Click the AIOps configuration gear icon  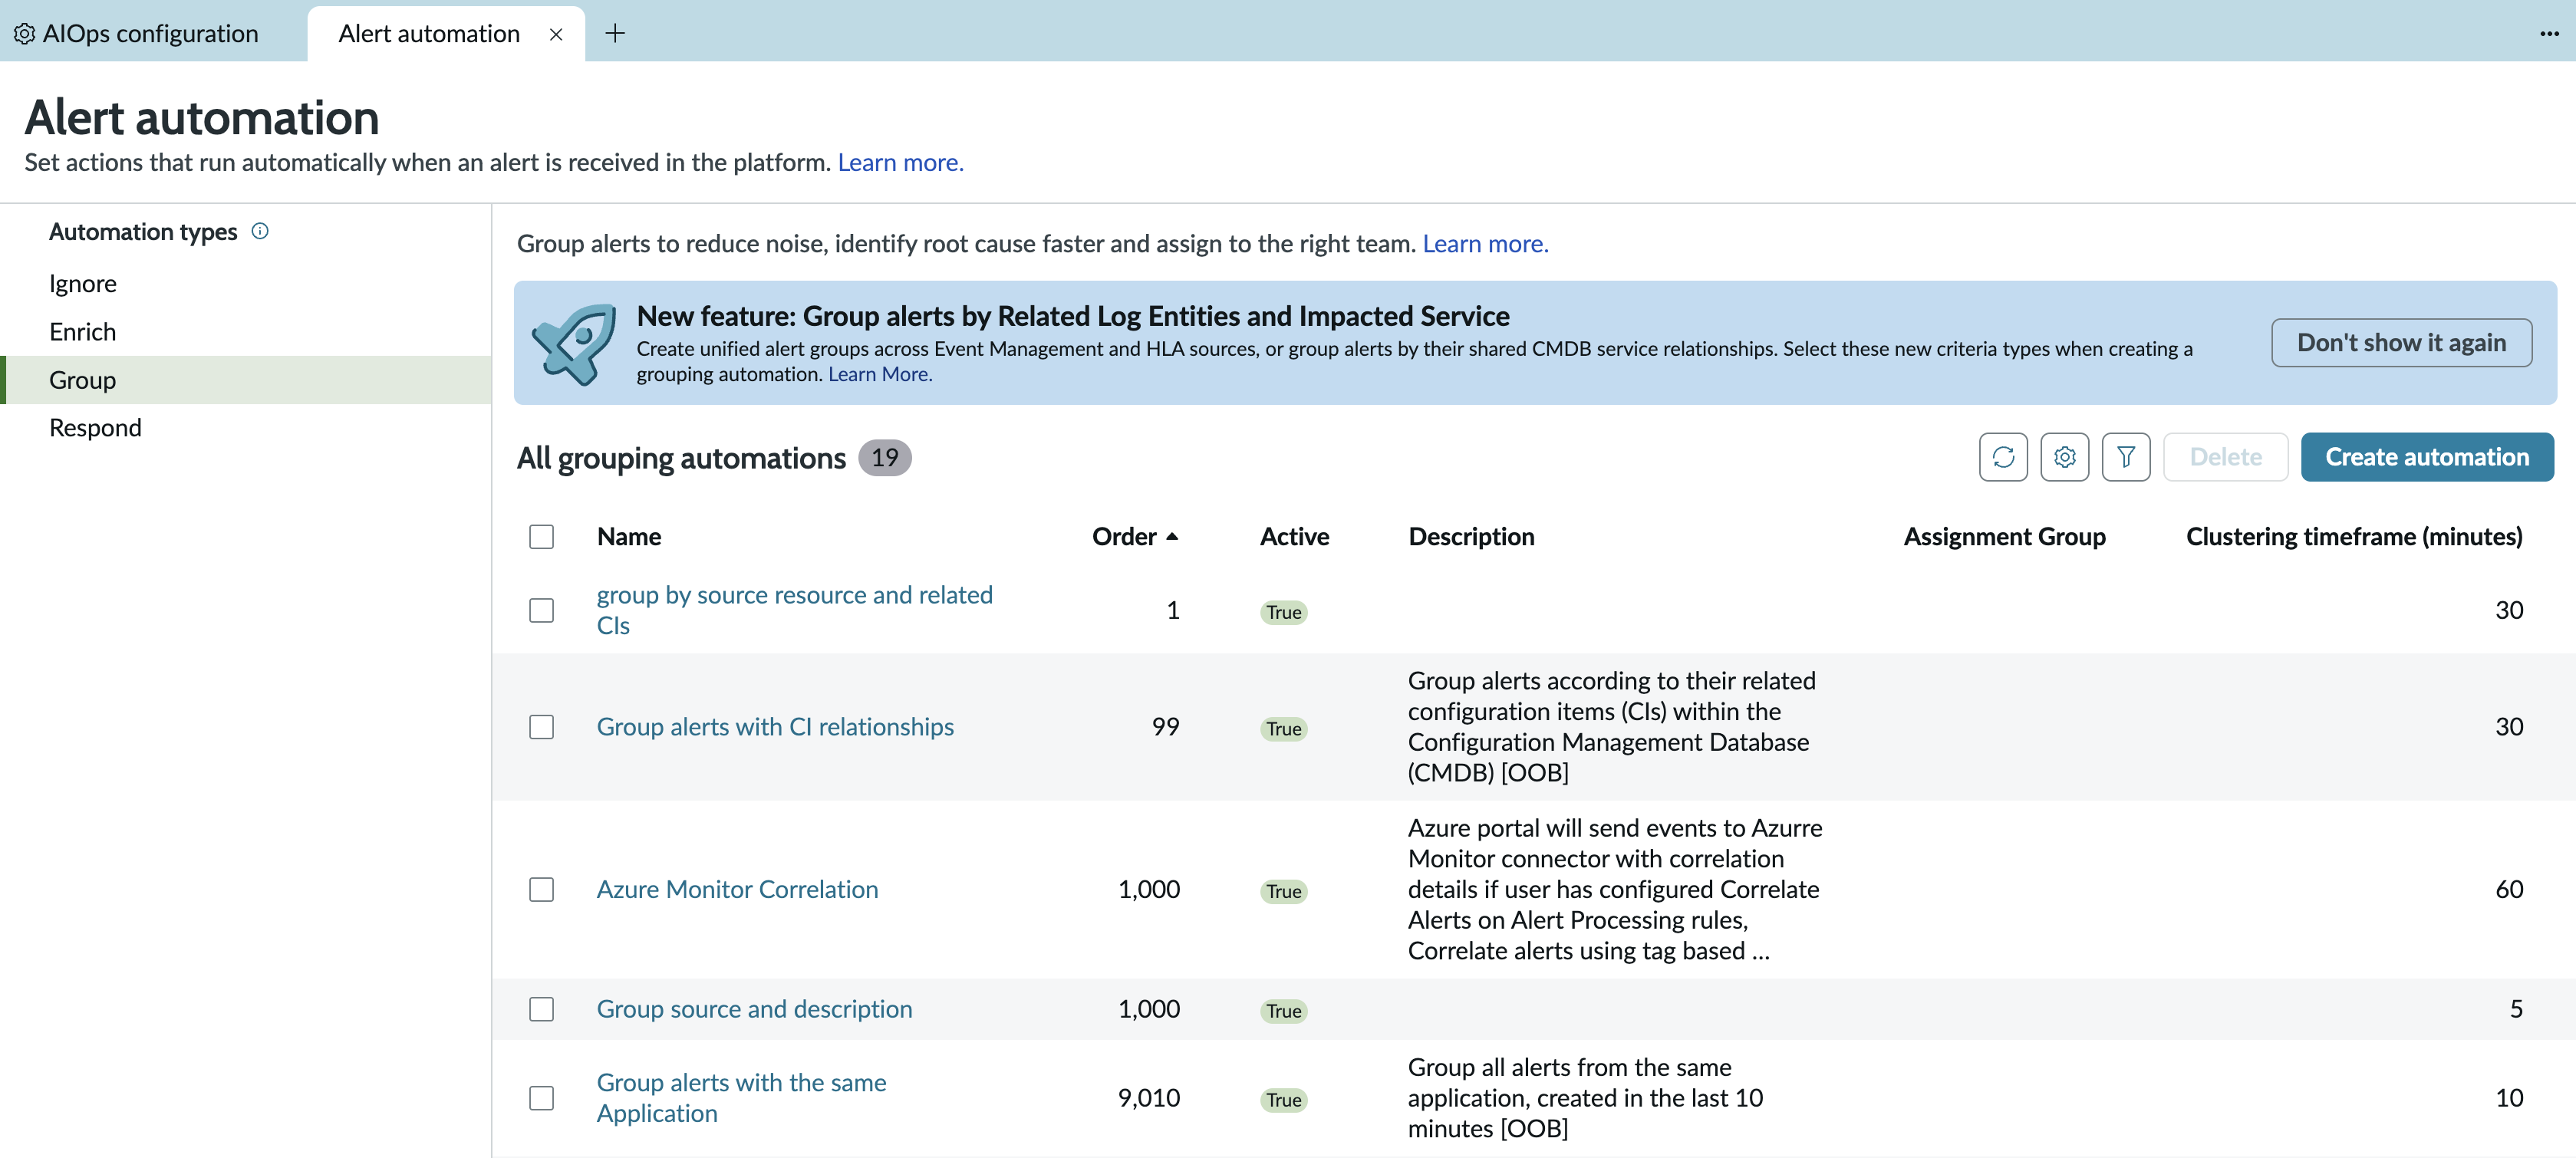(24, 33)
